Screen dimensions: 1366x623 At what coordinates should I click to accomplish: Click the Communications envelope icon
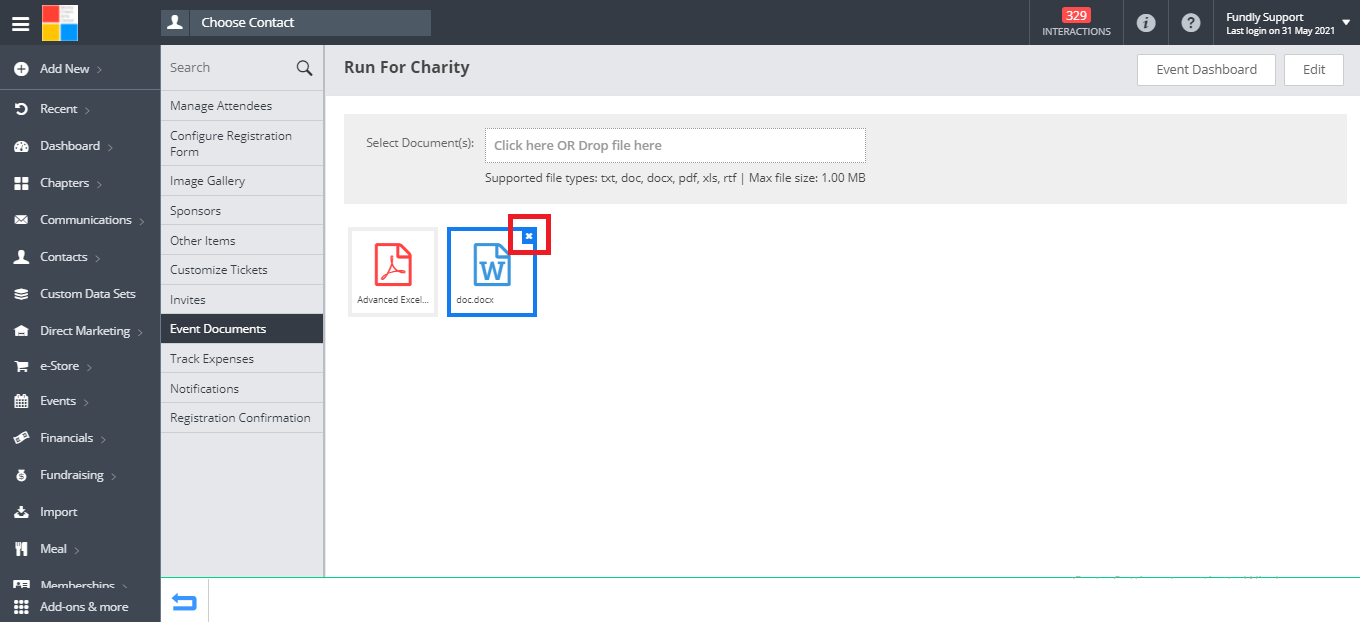[x=21, y=220]
